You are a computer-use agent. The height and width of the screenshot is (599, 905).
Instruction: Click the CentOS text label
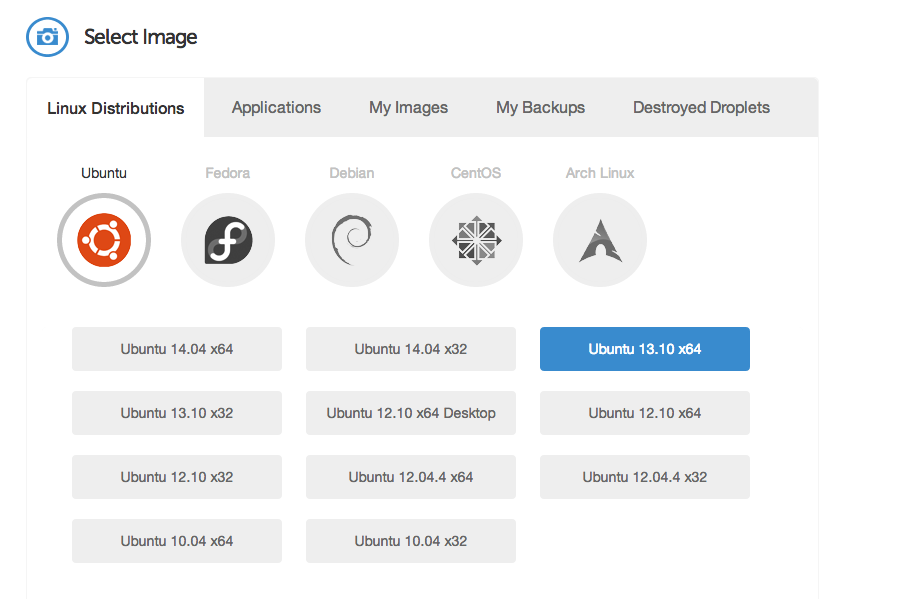pos(476,173)
